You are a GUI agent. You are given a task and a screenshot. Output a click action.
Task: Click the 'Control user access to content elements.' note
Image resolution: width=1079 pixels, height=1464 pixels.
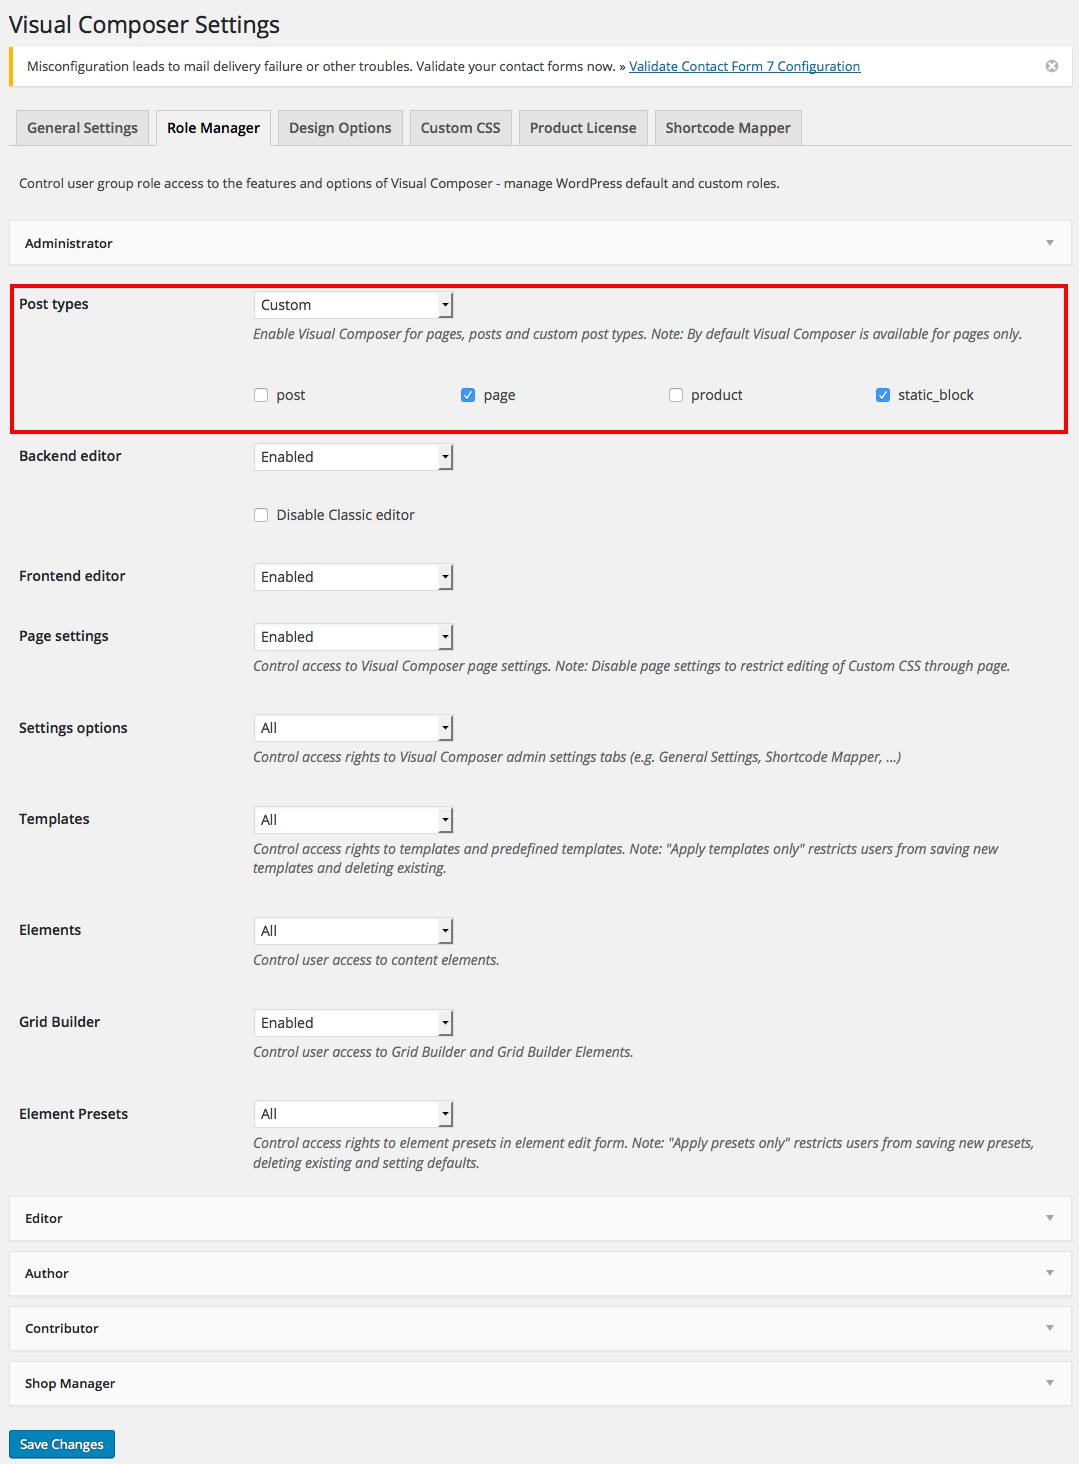pyautogui.click(x=376, y=960)
